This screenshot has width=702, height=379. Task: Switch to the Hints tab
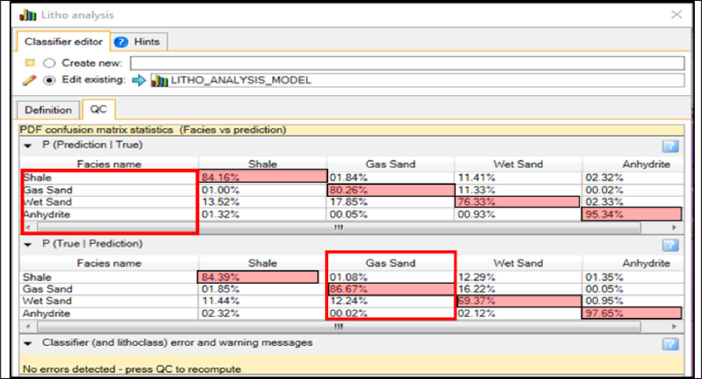(140, 42)
